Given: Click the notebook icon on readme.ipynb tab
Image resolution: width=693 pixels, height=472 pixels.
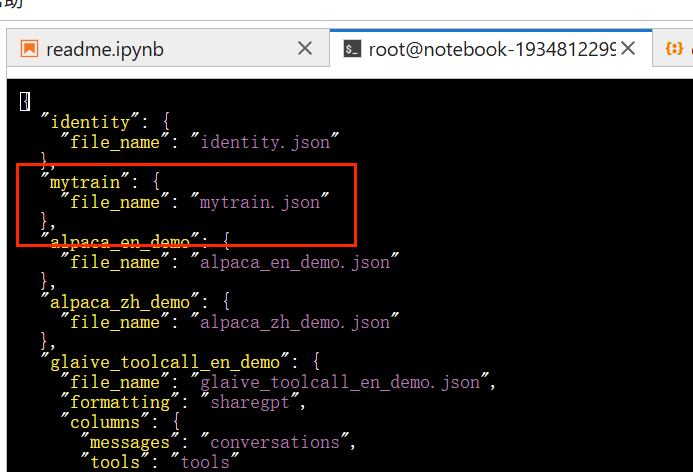Looking at the screenshot, I should tap(29, 48).
